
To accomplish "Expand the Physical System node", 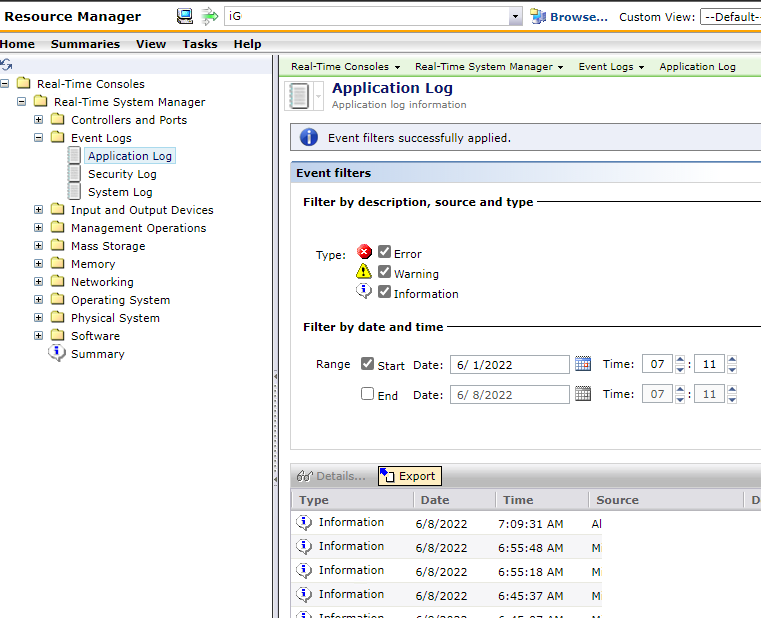I will coord(38,317).
